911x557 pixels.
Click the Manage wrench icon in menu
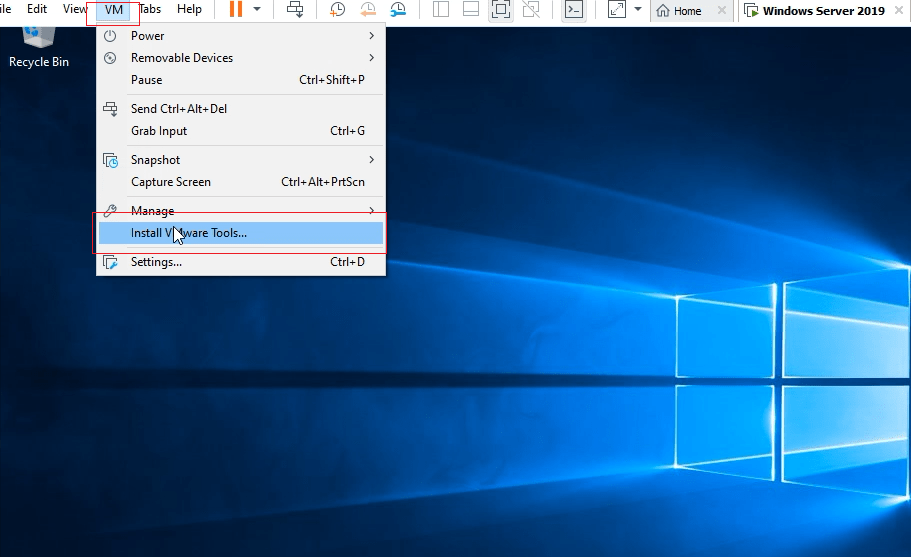(110, 210)
